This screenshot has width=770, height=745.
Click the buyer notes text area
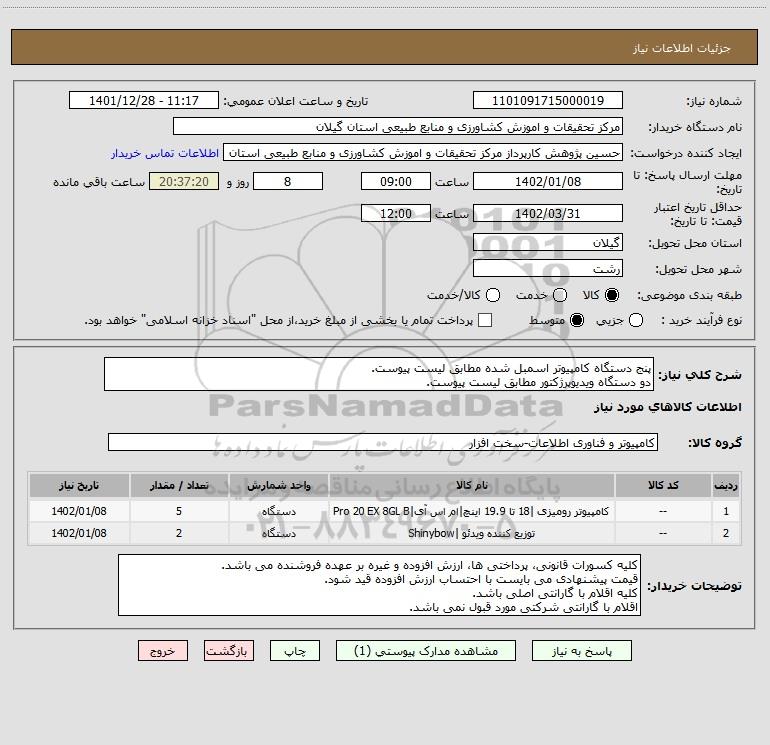379,585
